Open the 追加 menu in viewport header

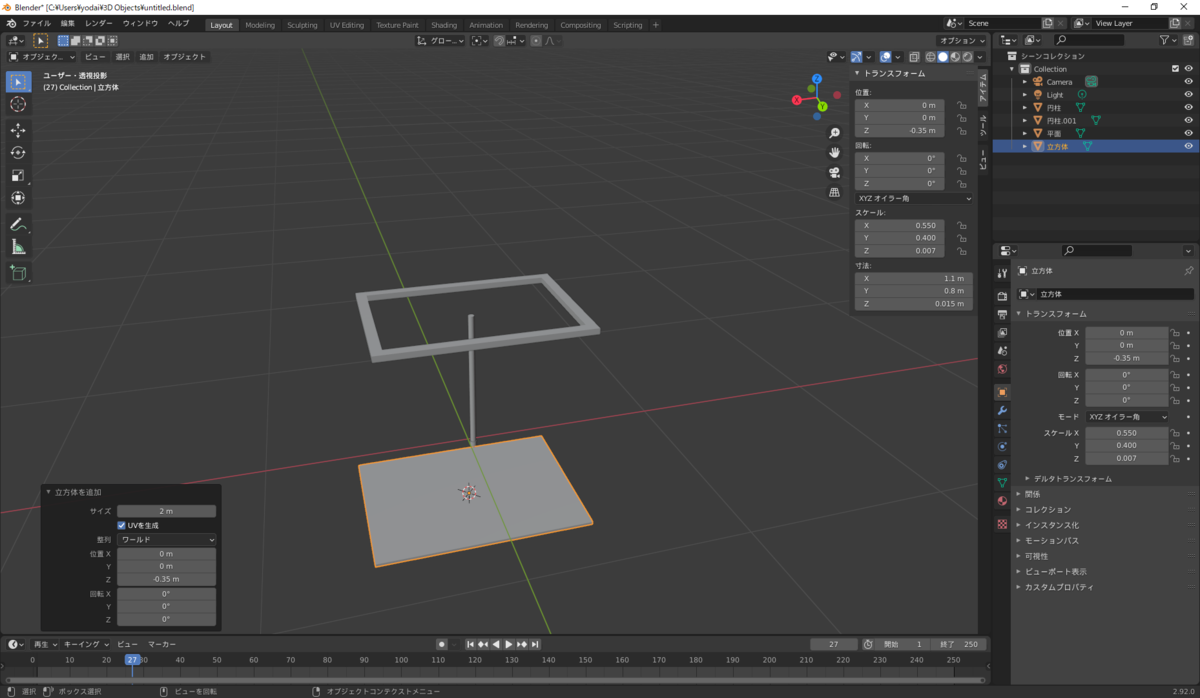147,57
